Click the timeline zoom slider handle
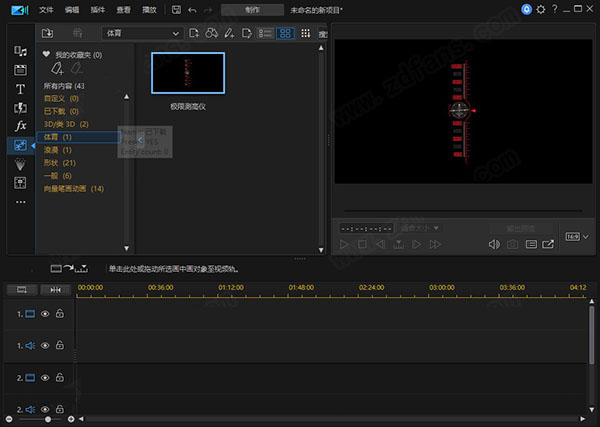Viewport: 600px width, 427px height. coord(48,419)
